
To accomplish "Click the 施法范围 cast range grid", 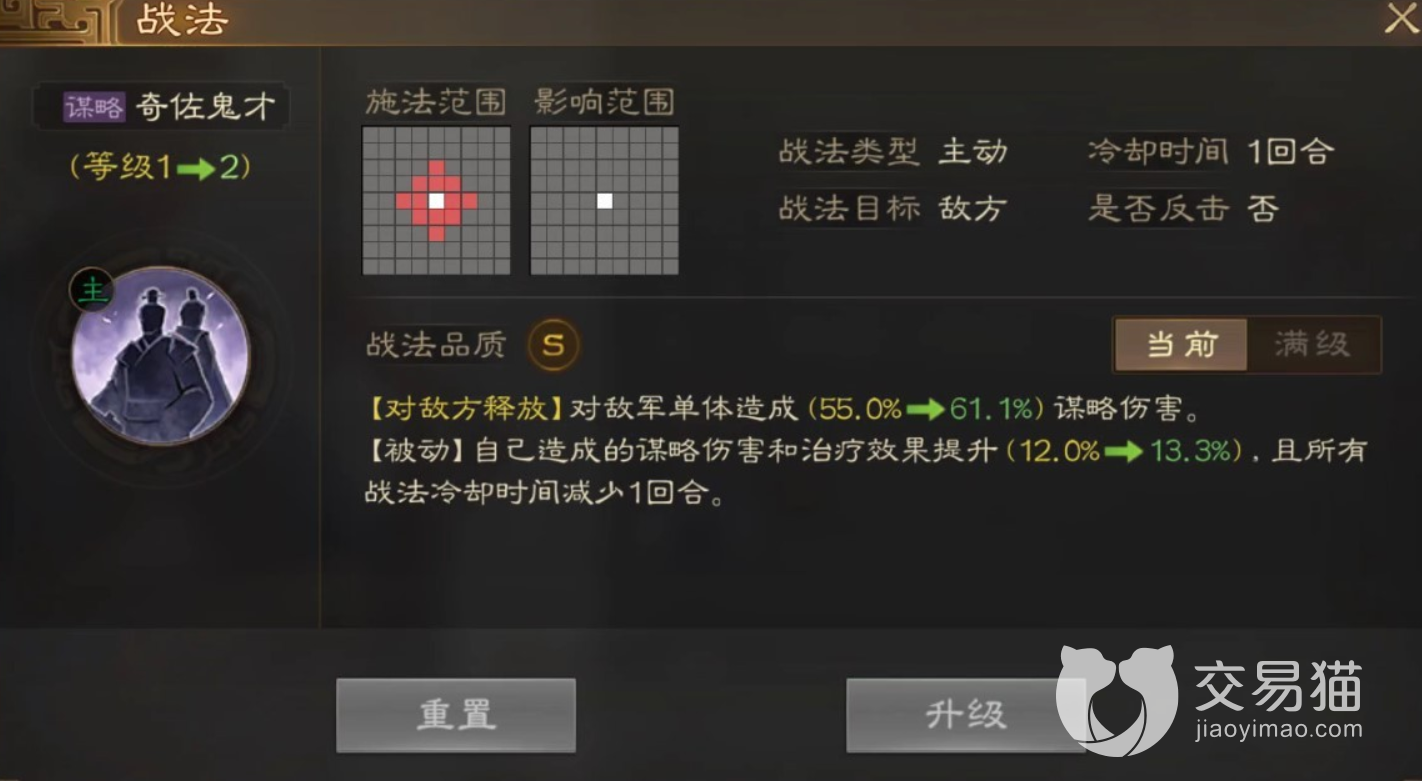I will point(436,200).
